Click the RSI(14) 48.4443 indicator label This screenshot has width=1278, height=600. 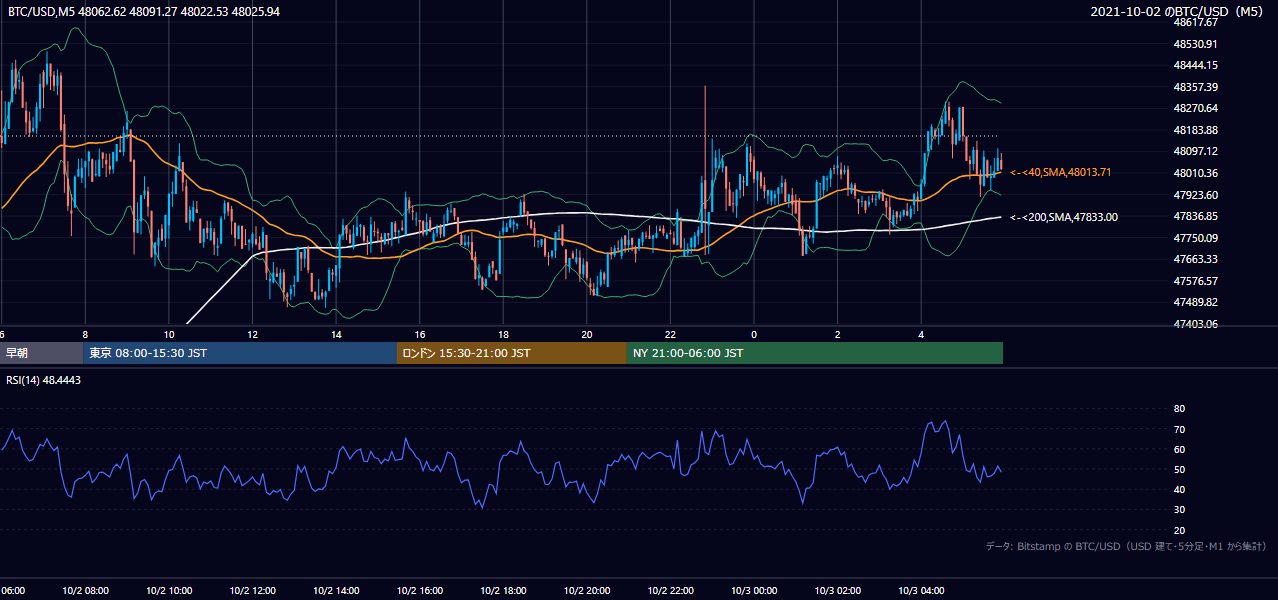coord(44,380)
